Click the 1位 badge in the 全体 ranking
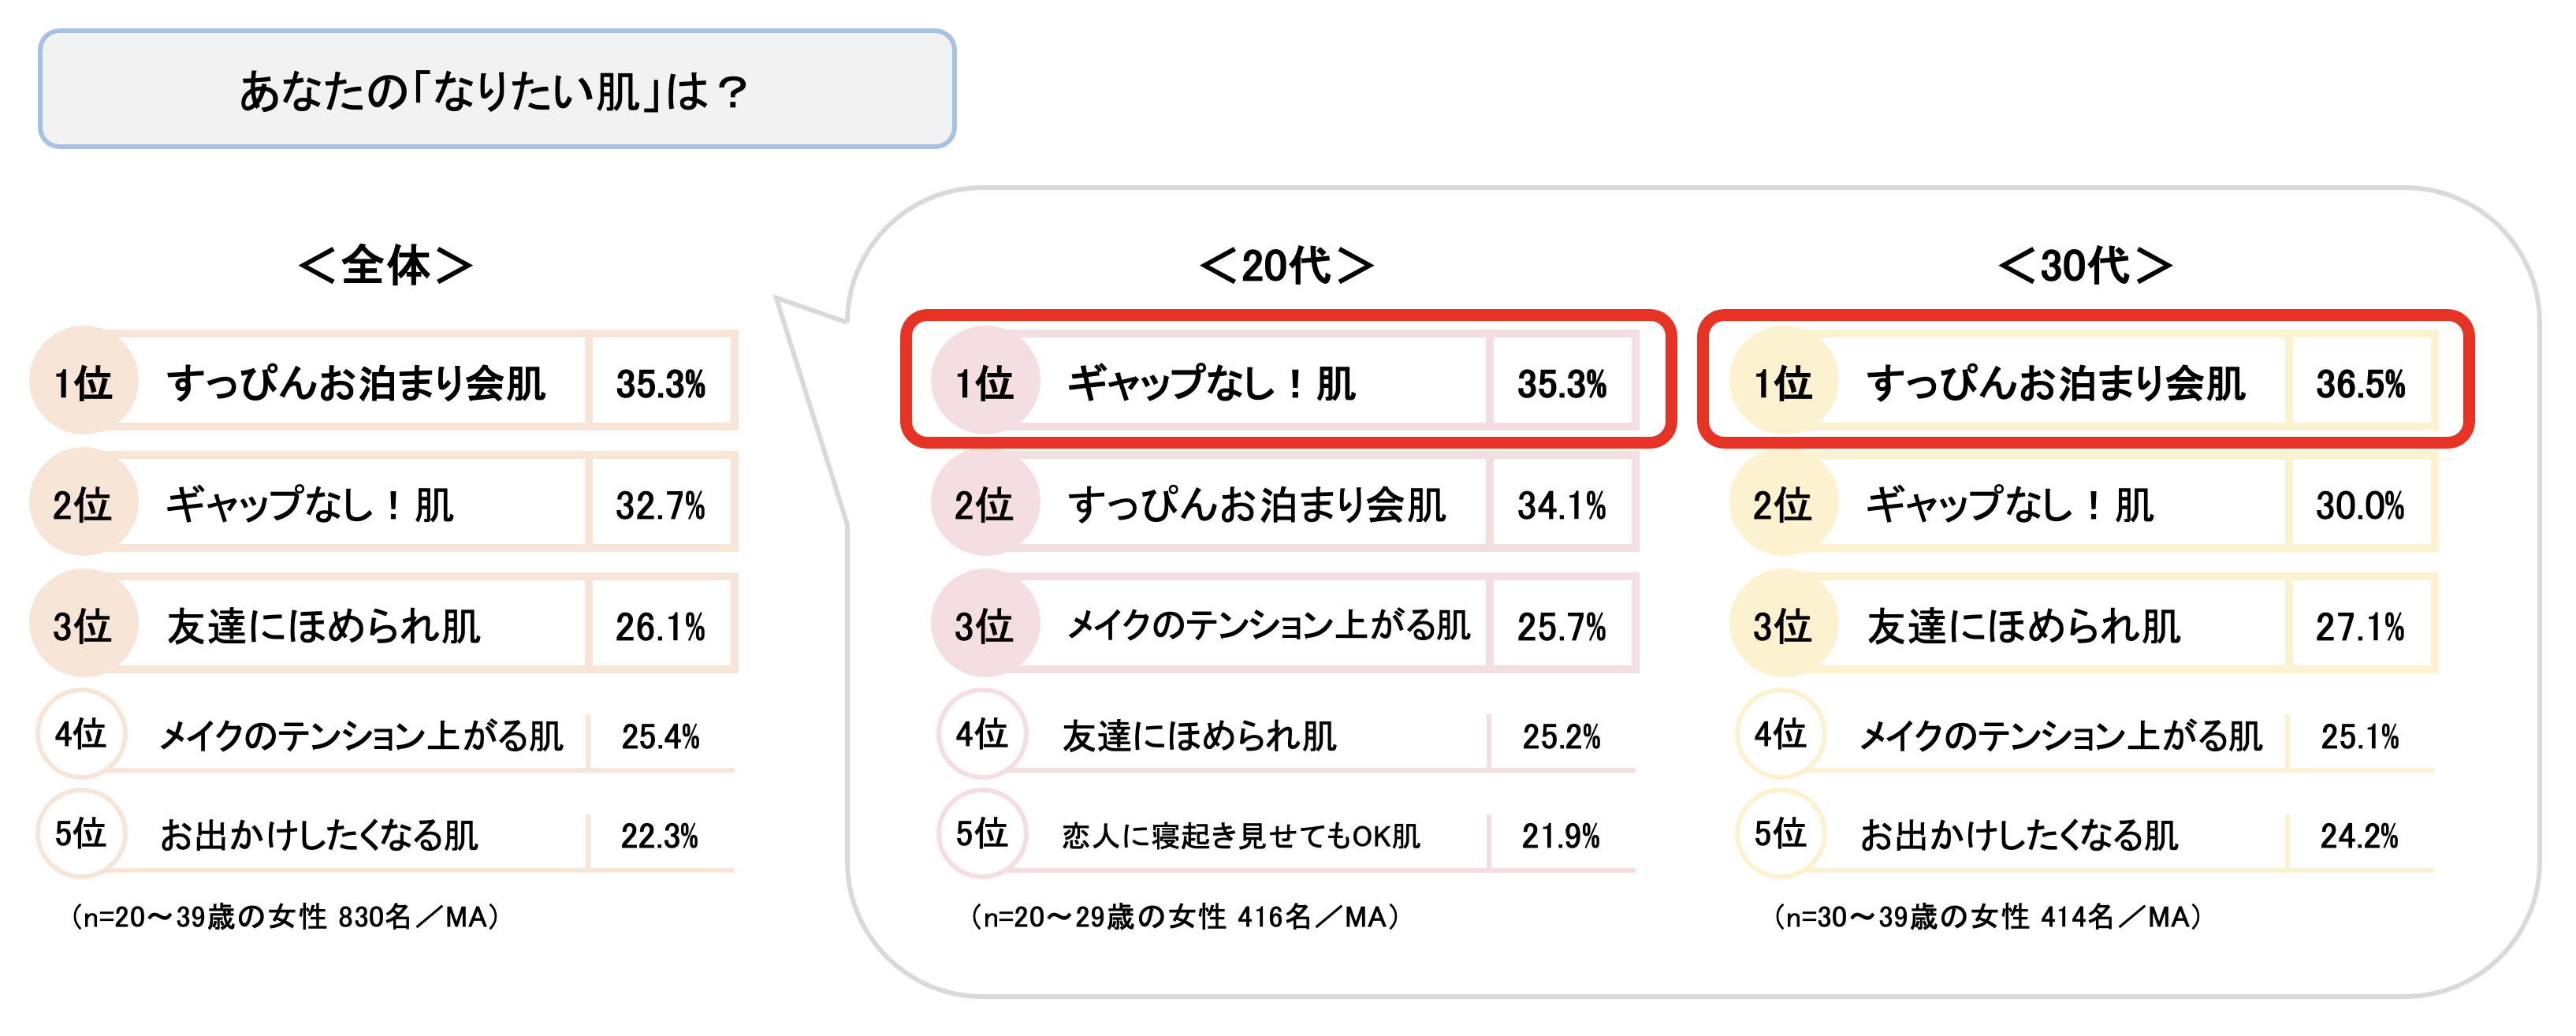The width and height of the screenshot is (2576, 1036). [83, 382]
